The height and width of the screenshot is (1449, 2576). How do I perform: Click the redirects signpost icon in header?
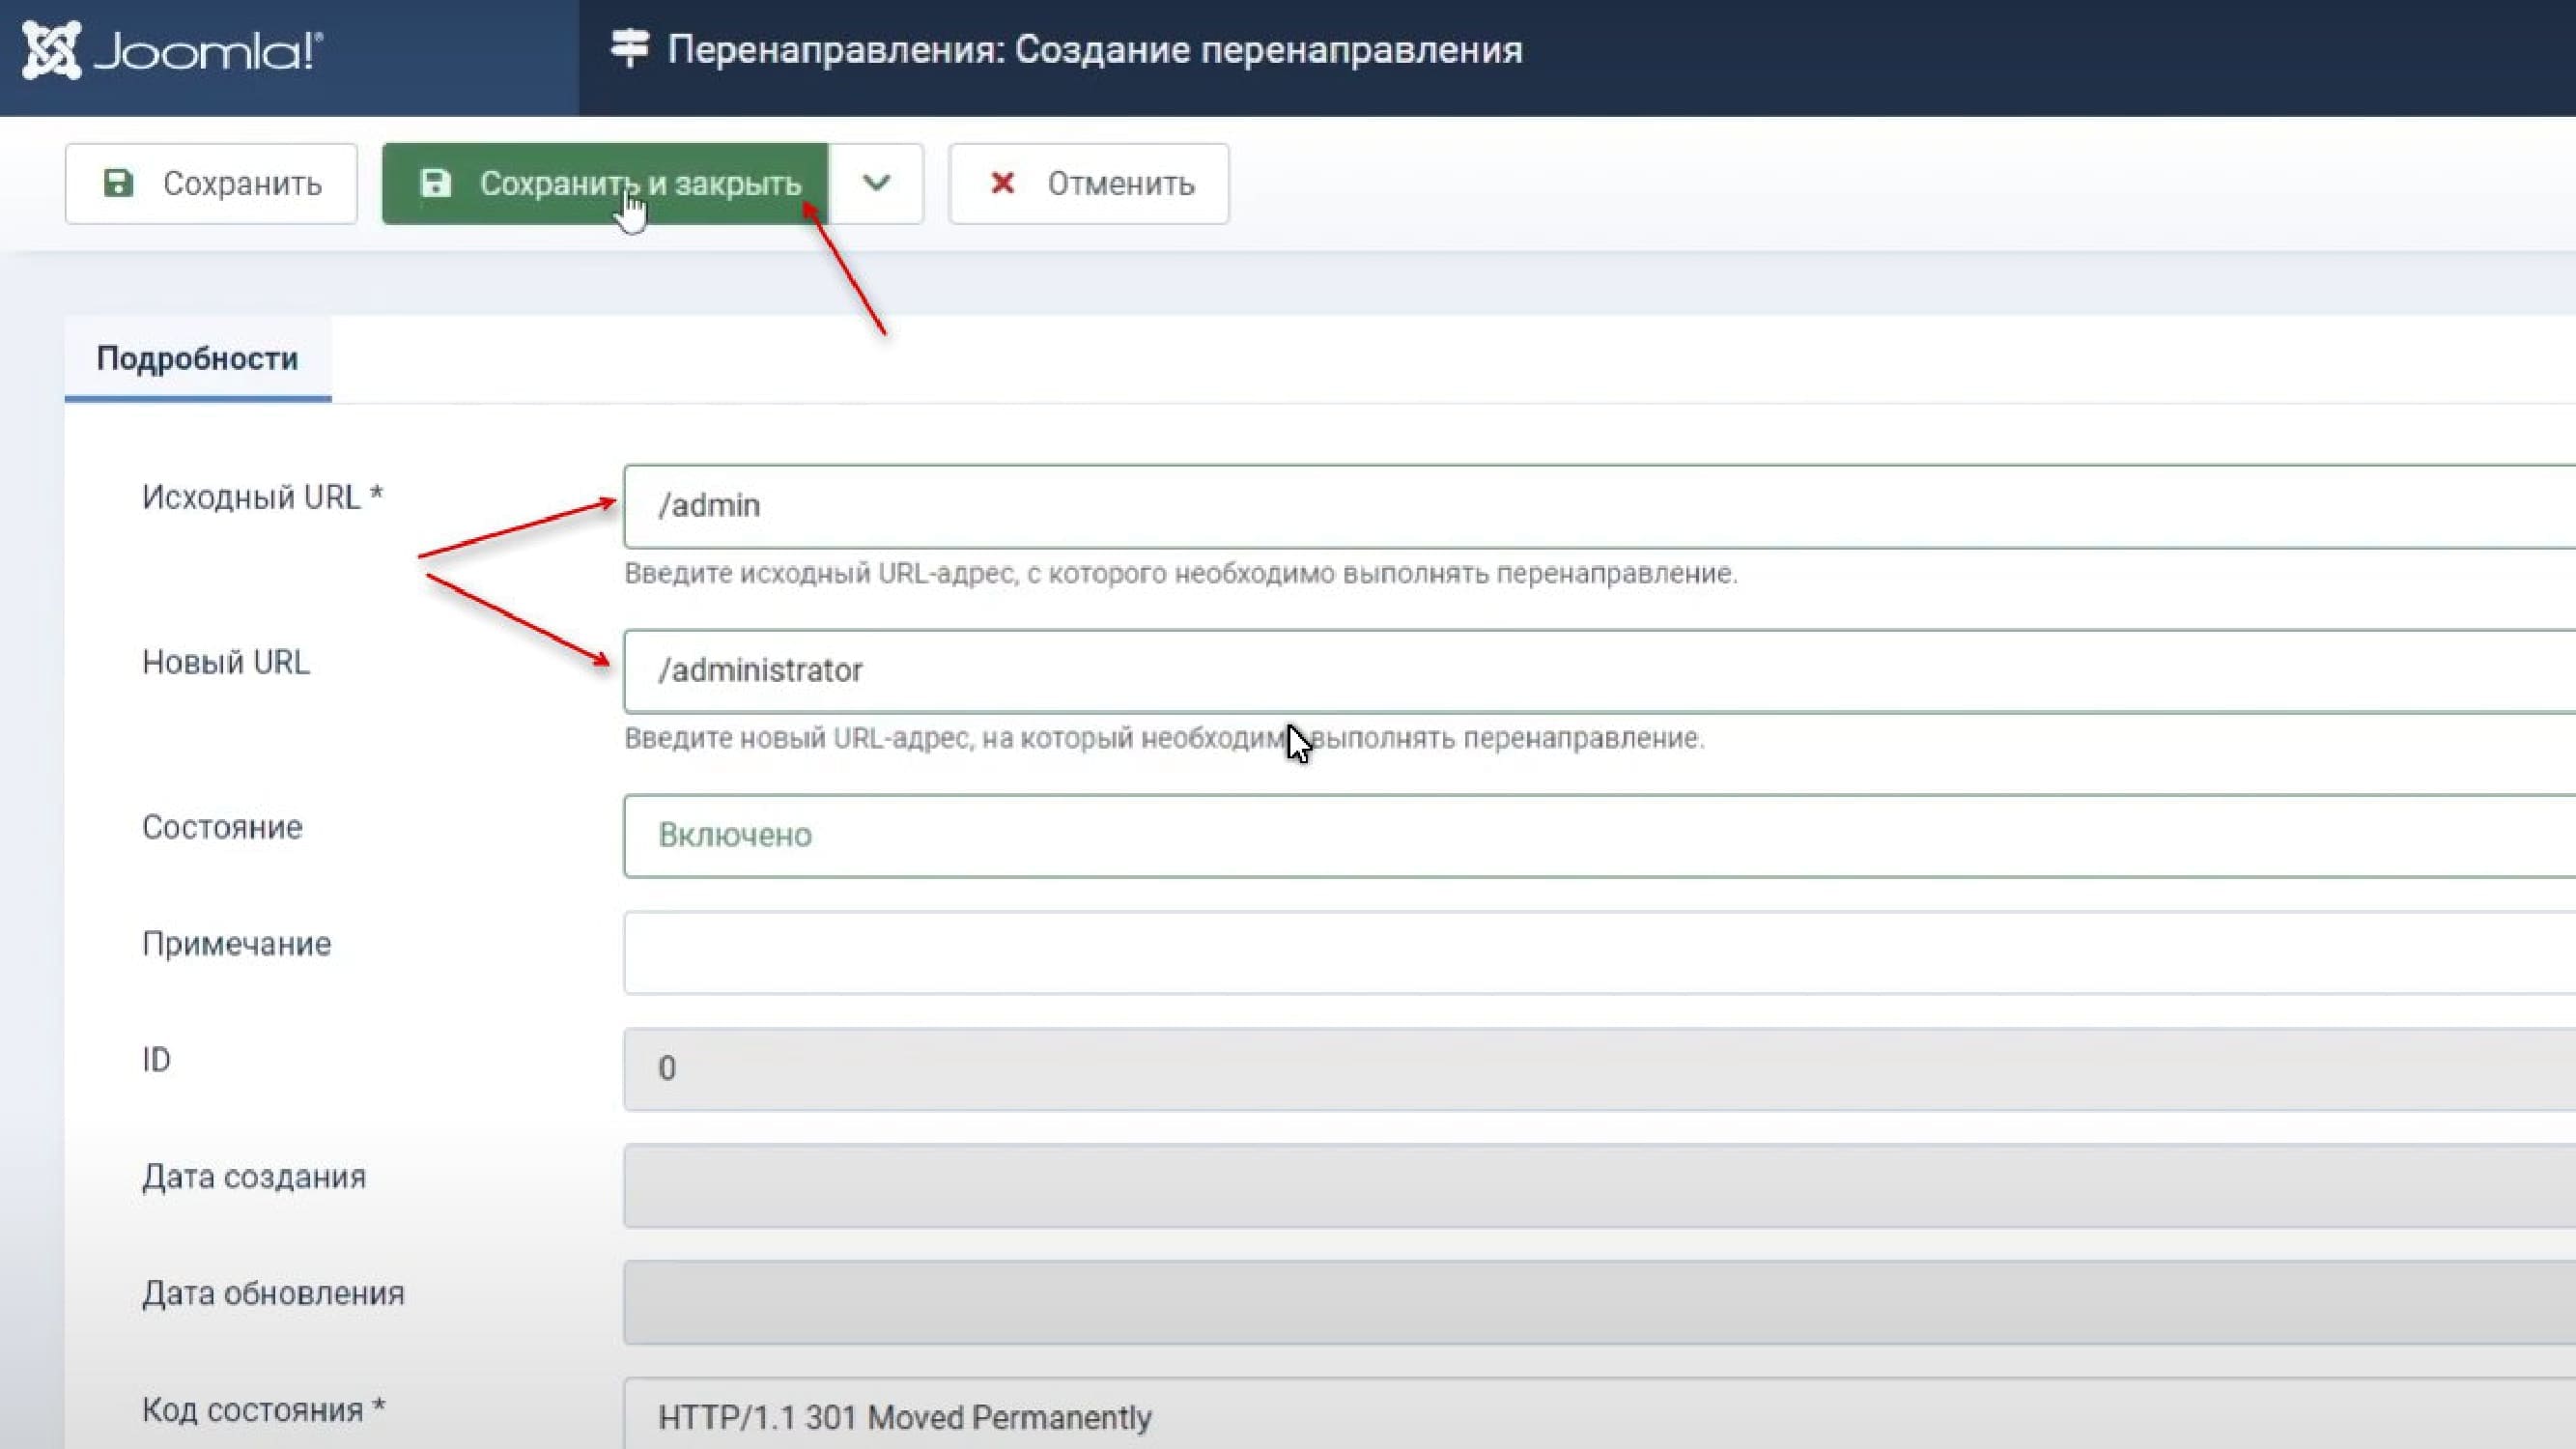point(630,48)
